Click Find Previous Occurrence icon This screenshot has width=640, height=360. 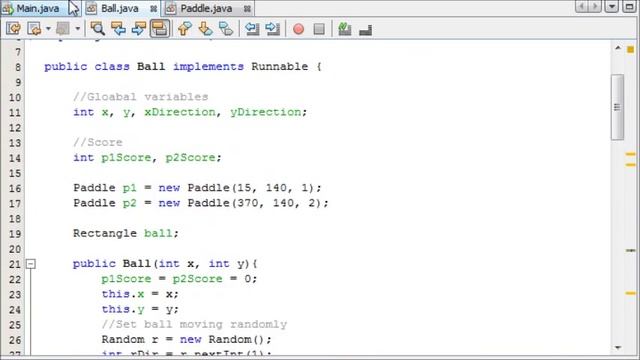click(x=118, y=29)
